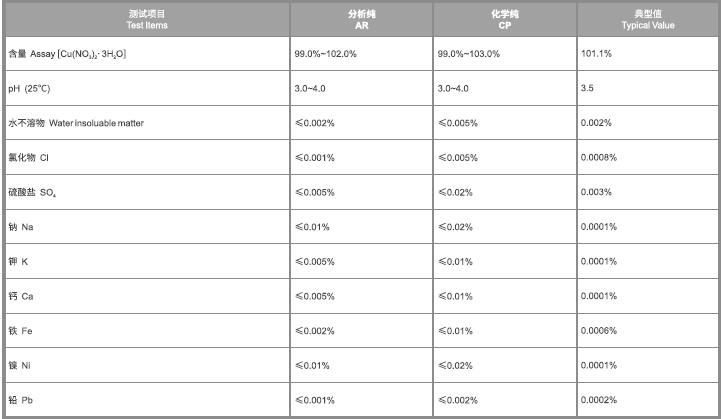Click the 0.003% typical value for sulfate

598,192
